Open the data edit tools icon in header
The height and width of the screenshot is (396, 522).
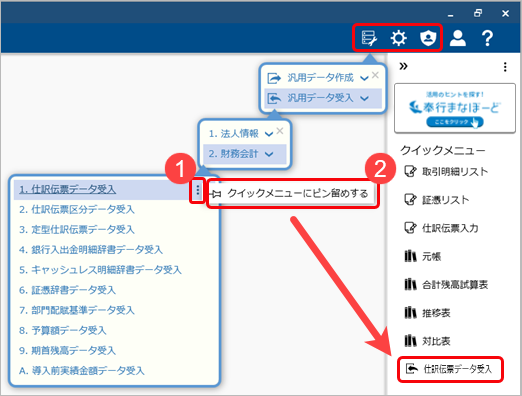coord(369,38)
